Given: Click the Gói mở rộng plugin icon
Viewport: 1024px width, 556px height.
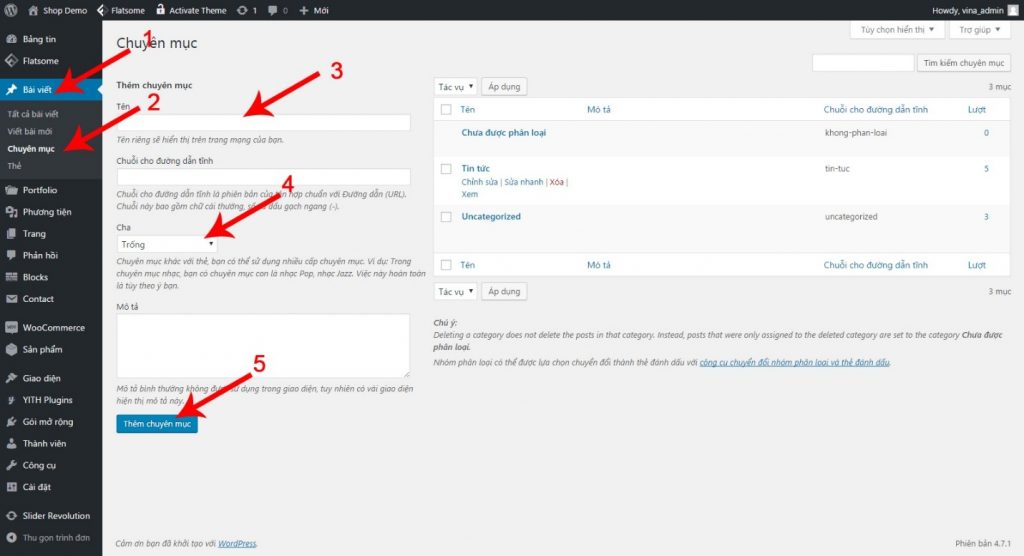Looking at the screenshot, I should (x=11, y=421).
